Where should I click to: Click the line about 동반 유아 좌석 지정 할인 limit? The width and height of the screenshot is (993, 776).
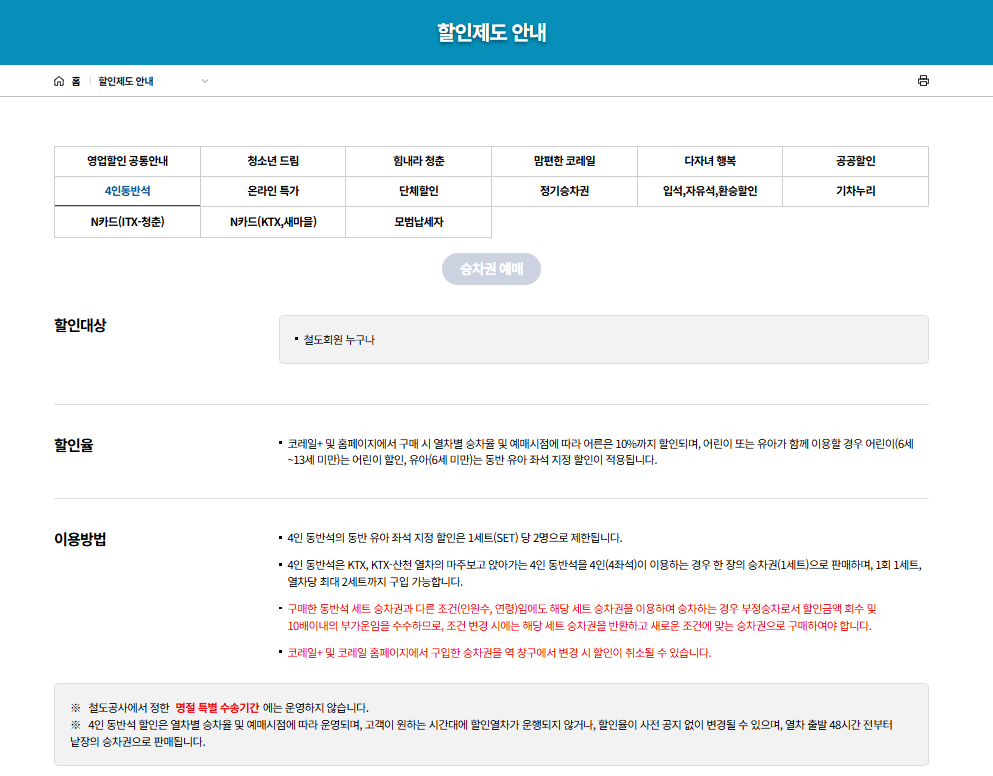point(455,538)
